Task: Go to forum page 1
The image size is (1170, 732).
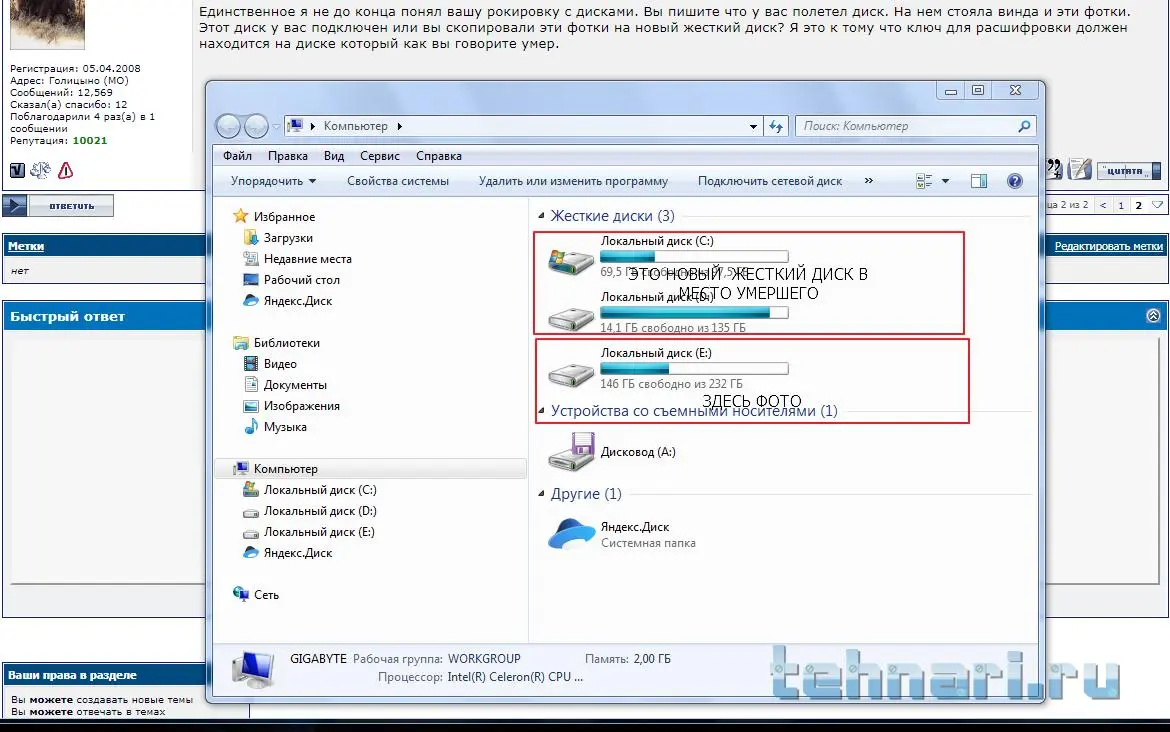Action: tap(1121, 205)
